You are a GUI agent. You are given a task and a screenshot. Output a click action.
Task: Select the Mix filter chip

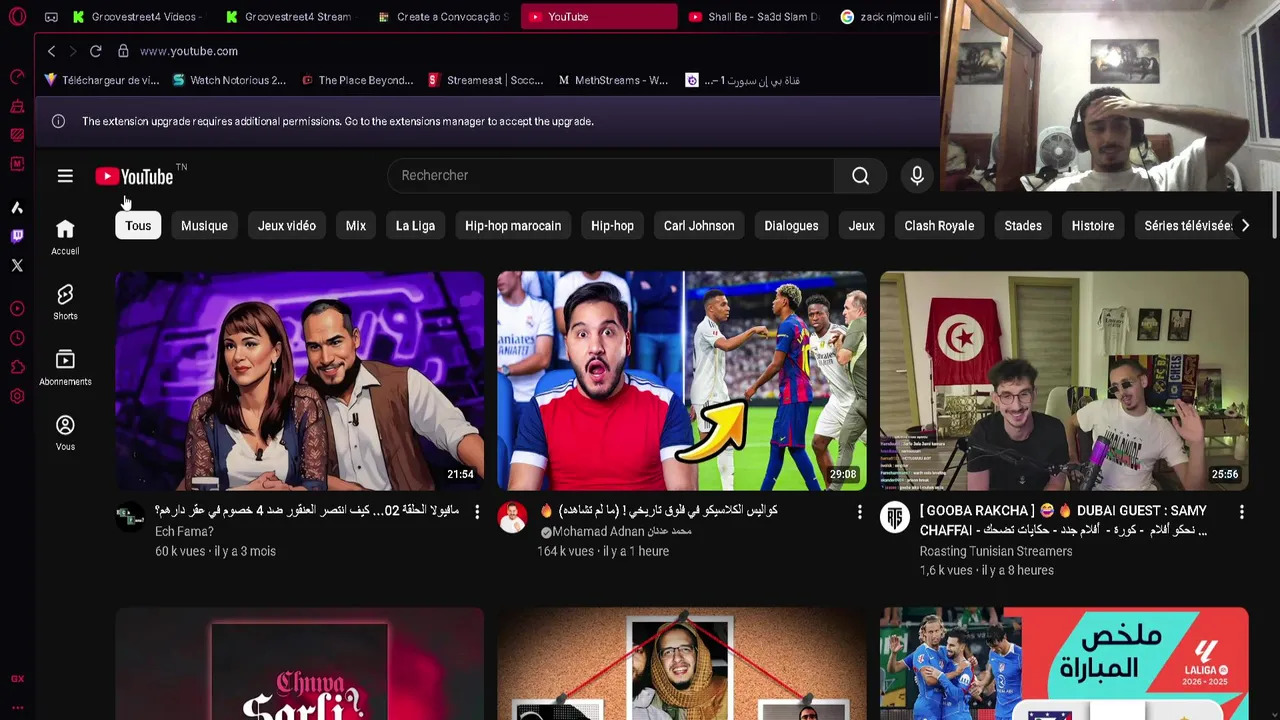356,226
